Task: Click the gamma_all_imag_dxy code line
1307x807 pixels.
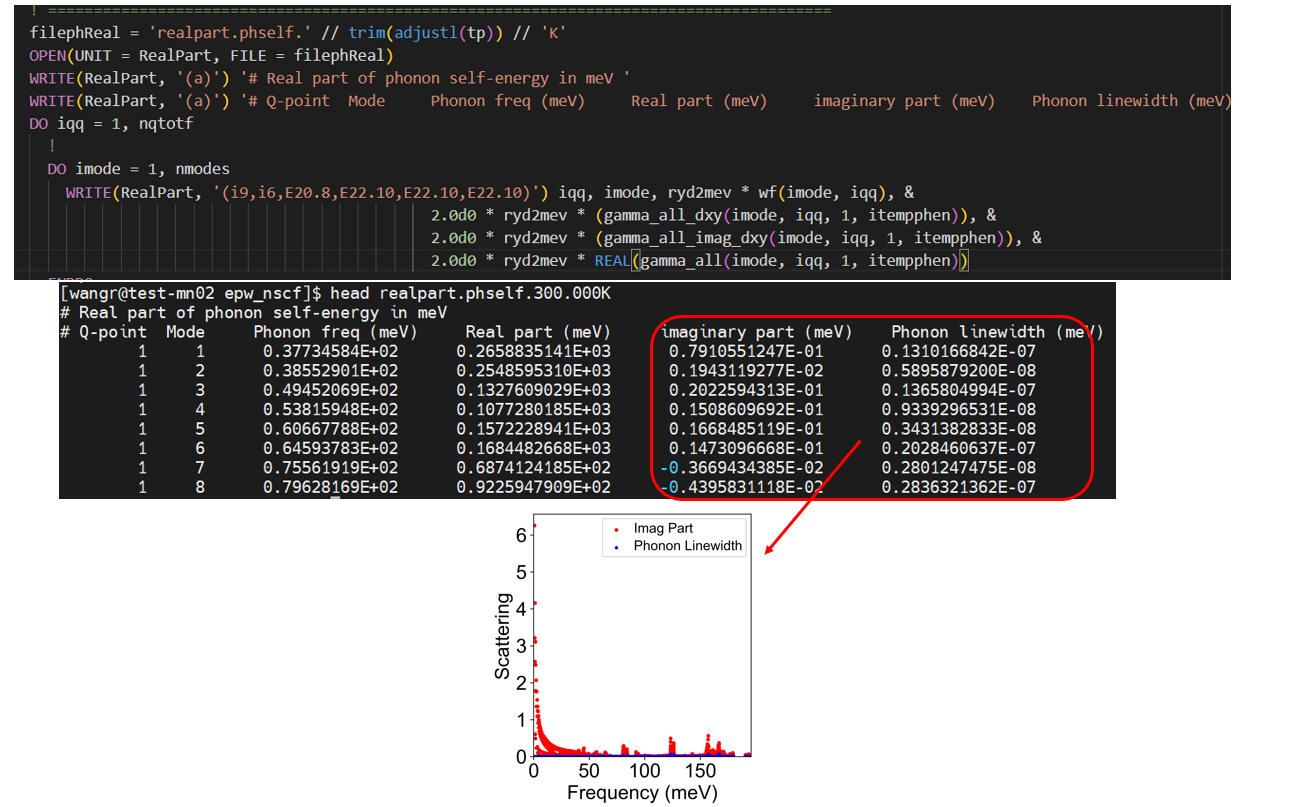Action: [737, 238]
